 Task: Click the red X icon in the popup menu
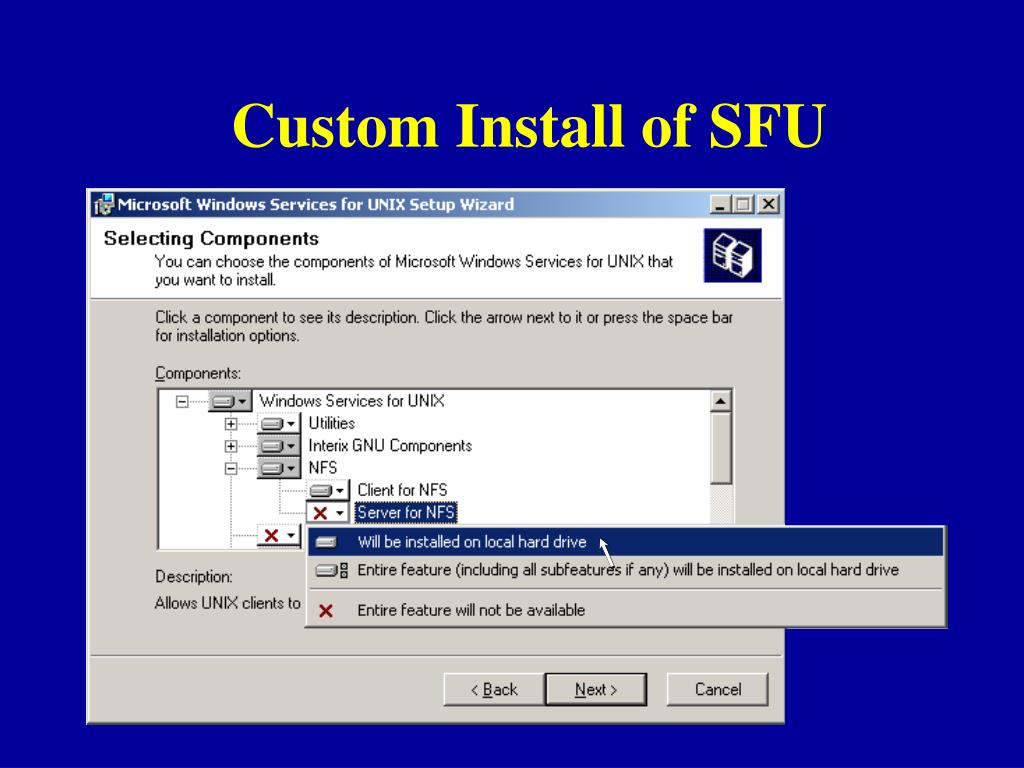point(325,611)
